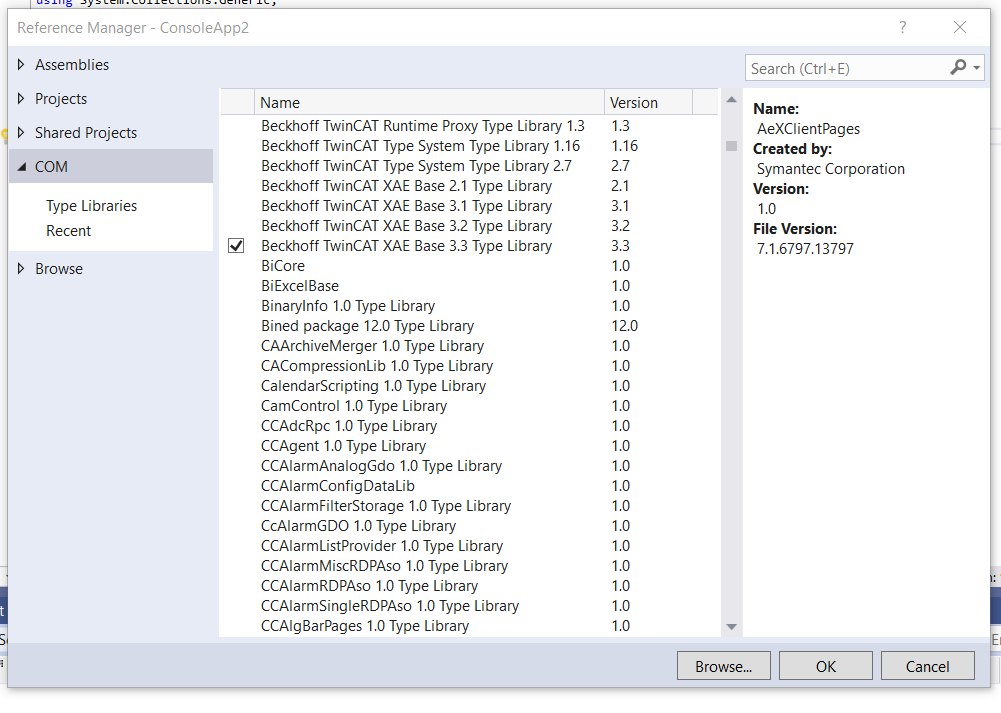Open the search options dropdown arrow
Viewport: 1001px width, 713px height.
pyautogui.click(x=977, y=67)
